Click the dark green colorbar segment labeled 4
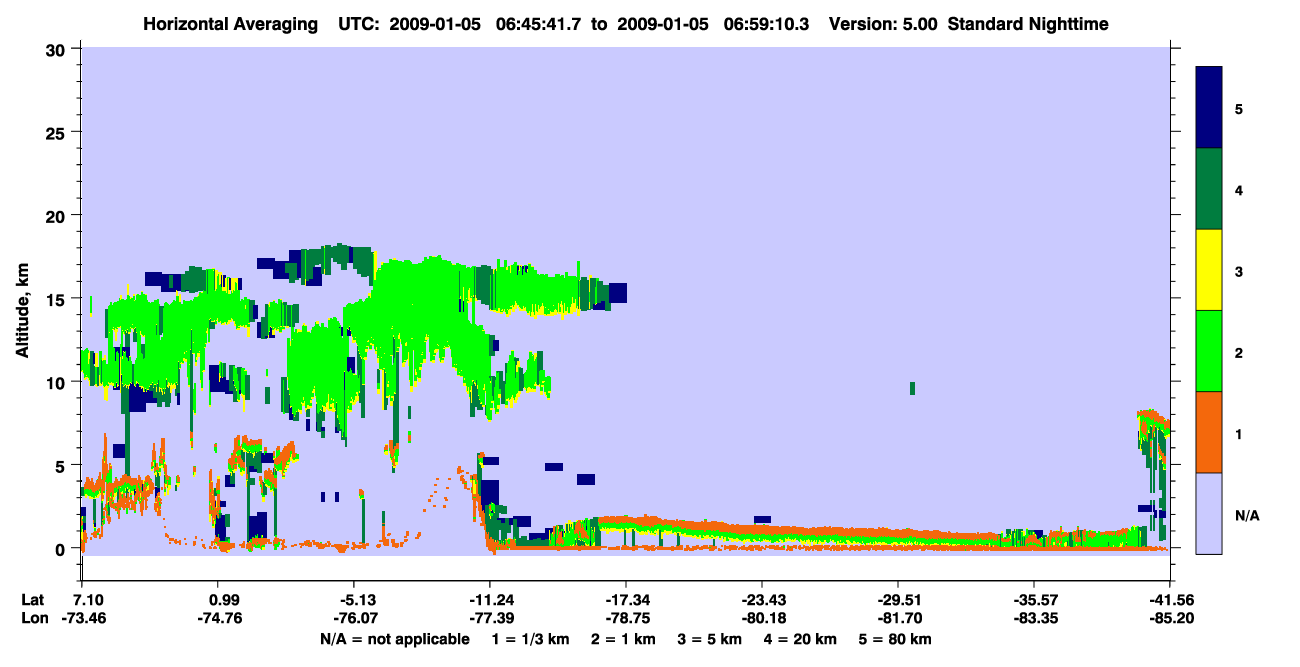 [x=1209, y=189]
